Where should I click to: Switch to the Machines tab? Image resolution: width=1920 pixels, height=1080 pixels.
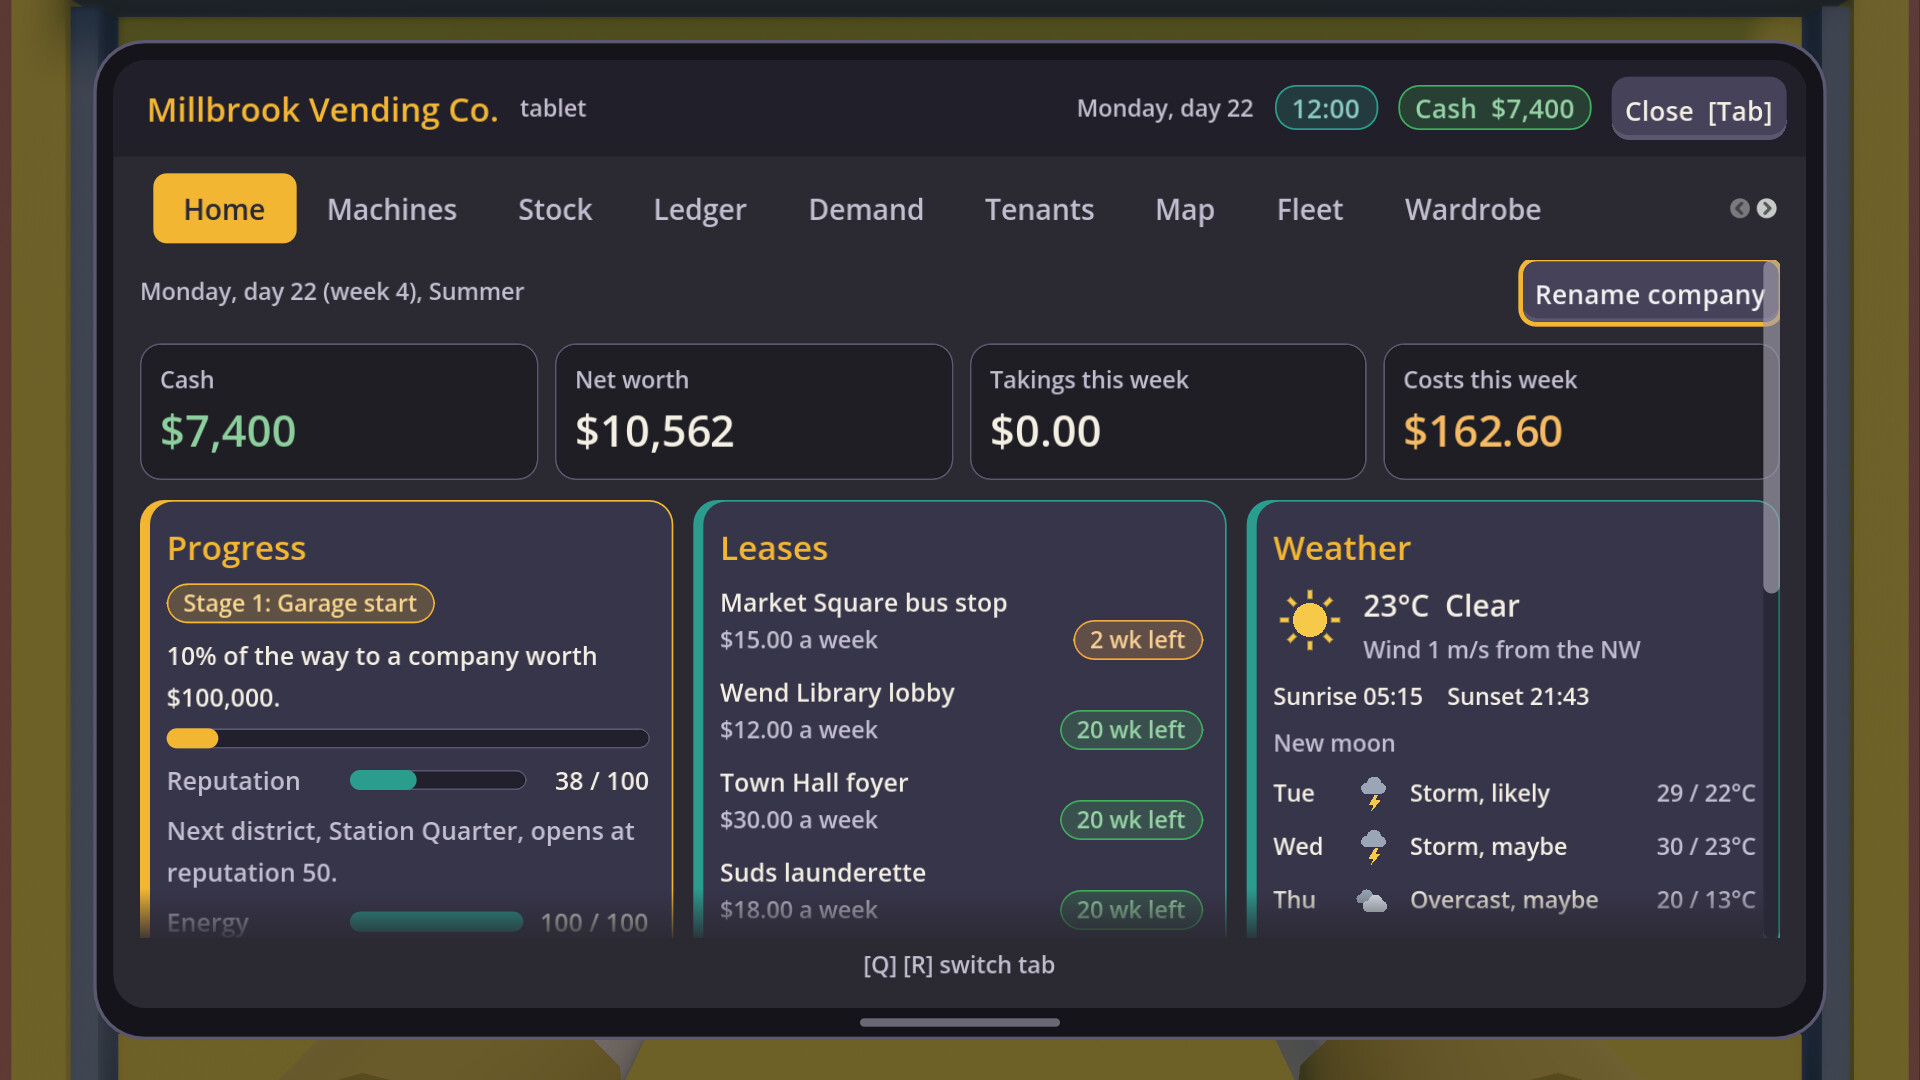(392, 209)
